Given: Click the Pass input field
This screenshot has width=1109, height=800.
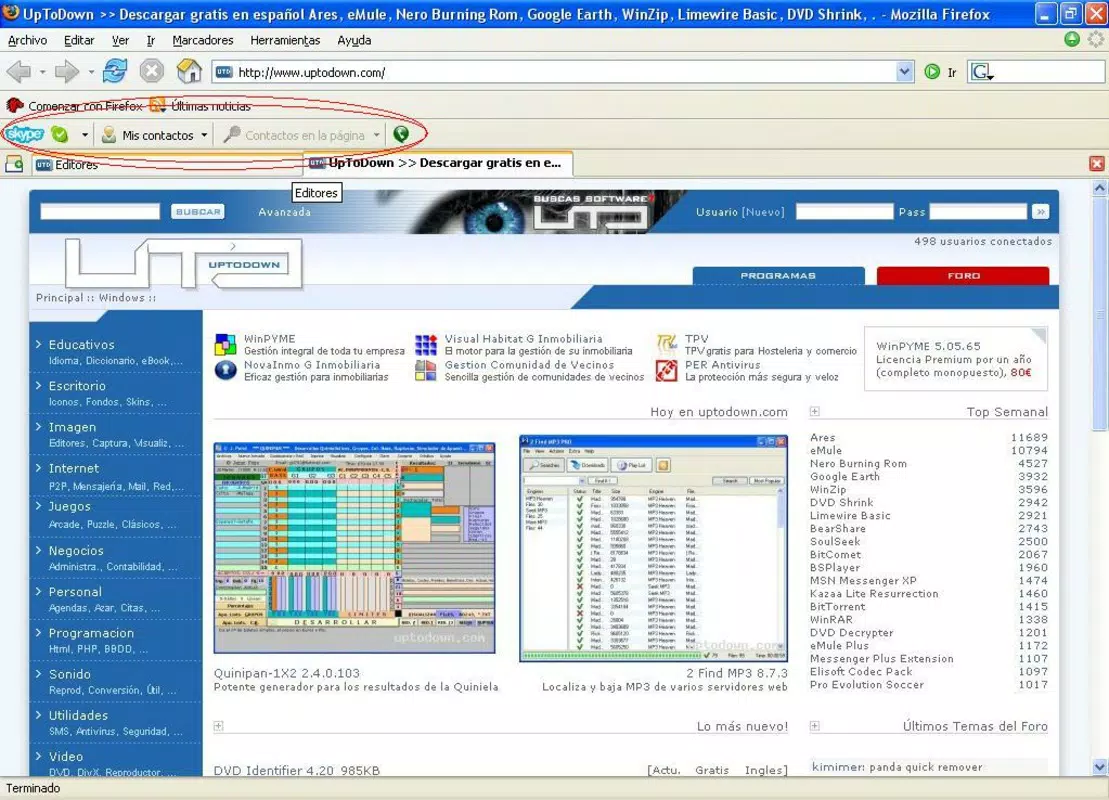Looking at the screenshot, I should [x=978, y=211].
